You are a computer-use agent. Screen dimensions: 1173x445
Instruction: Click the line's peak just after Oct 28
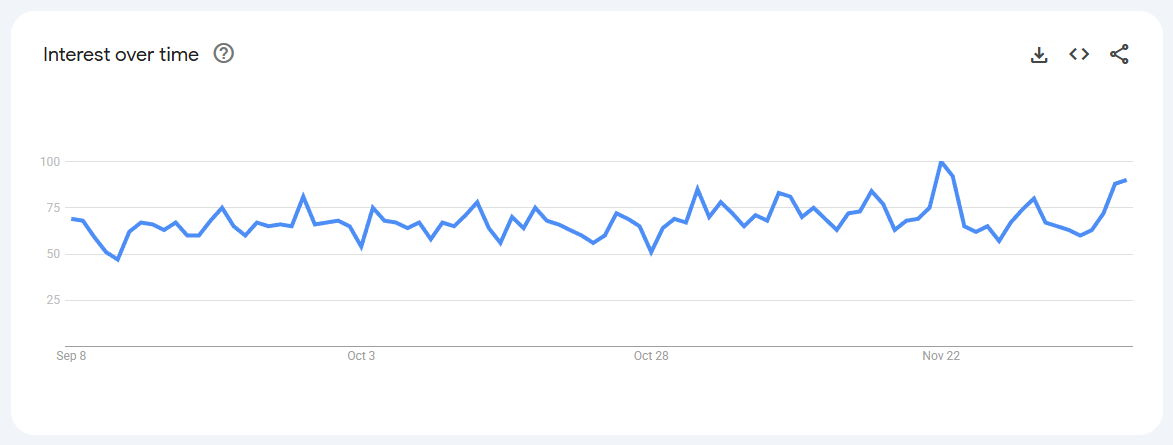point(697,188)
